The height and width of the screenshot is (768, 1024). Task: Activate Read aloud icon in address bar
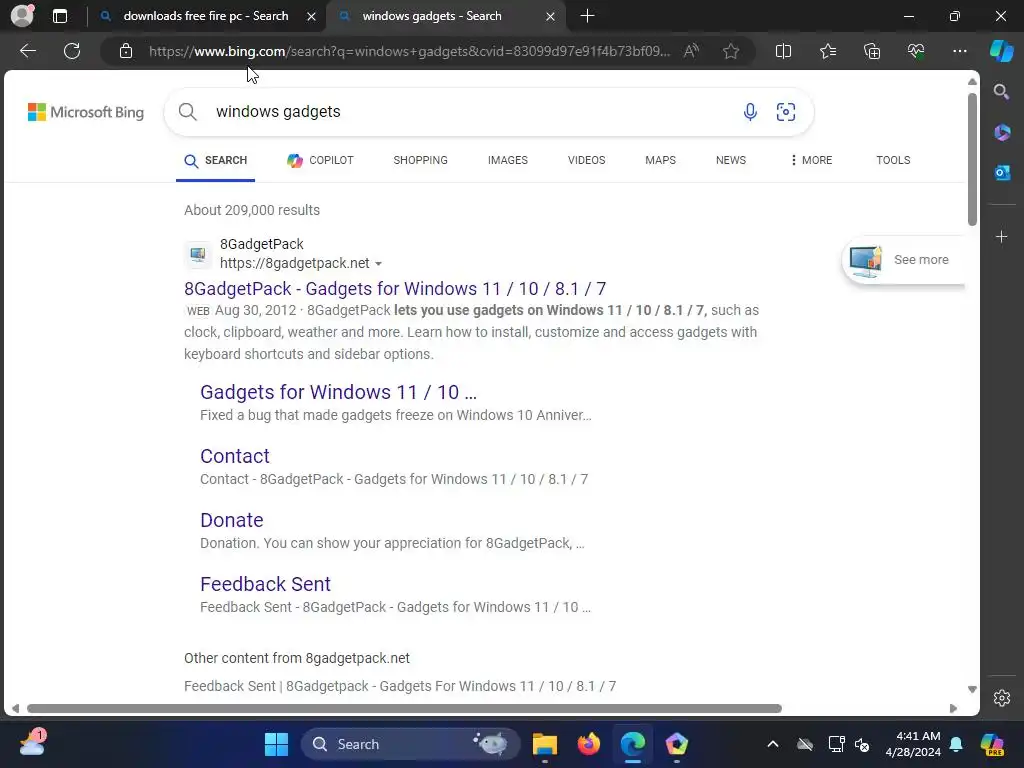point(691,51)
